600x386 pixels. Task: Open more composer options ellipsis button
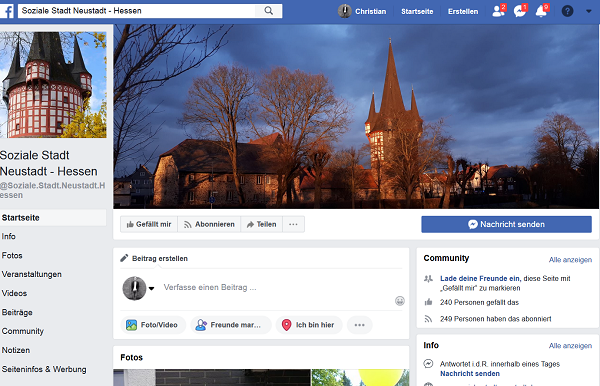tap(359, 325)
